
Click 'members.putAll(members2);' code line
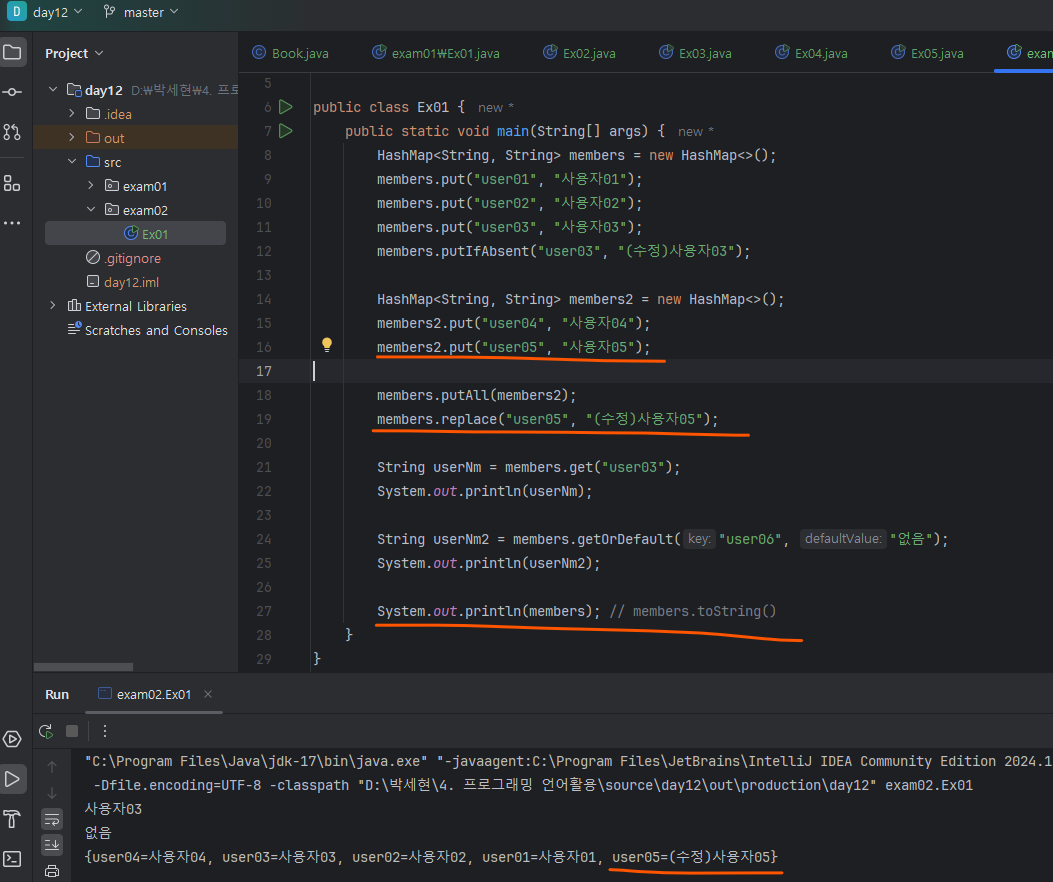[x=476, y=395]
